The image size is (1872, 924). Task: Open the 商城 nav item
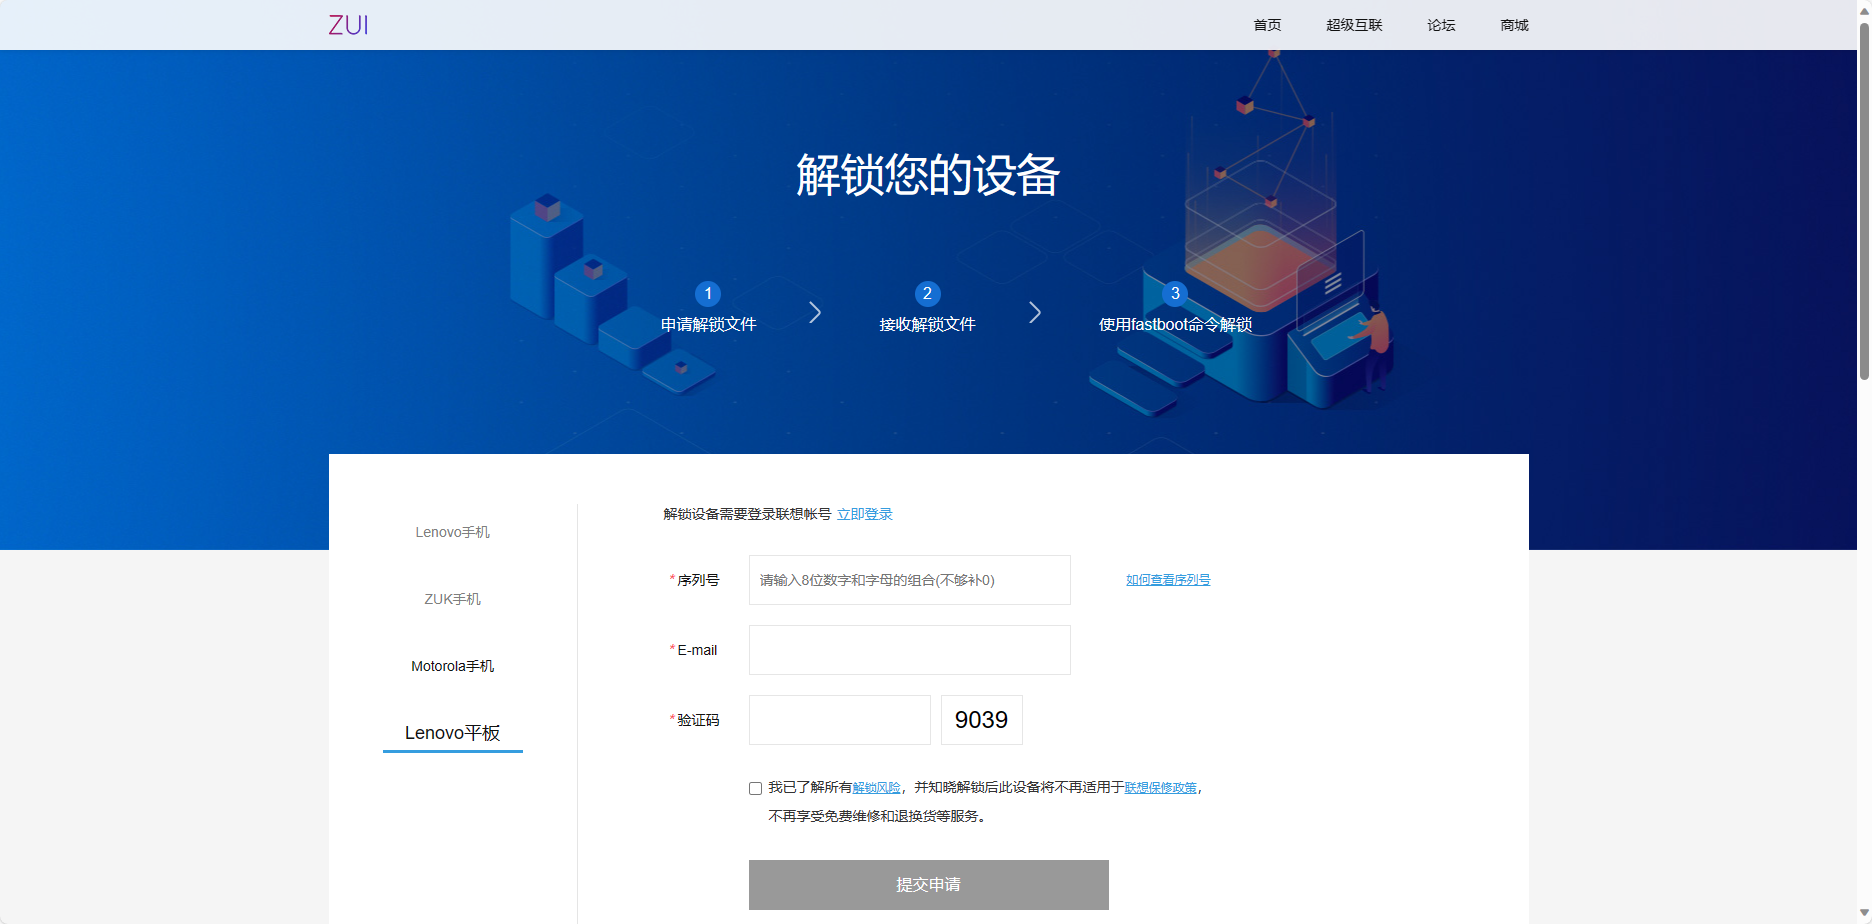point(1514,25)
